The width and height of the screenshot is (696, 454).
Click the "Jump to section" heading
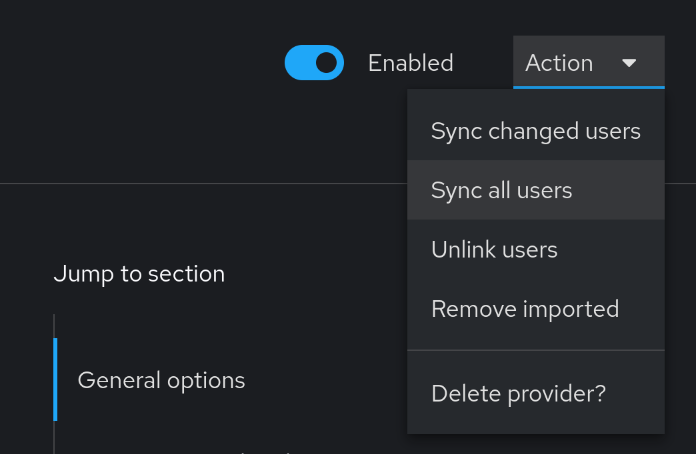coord(139,274)
